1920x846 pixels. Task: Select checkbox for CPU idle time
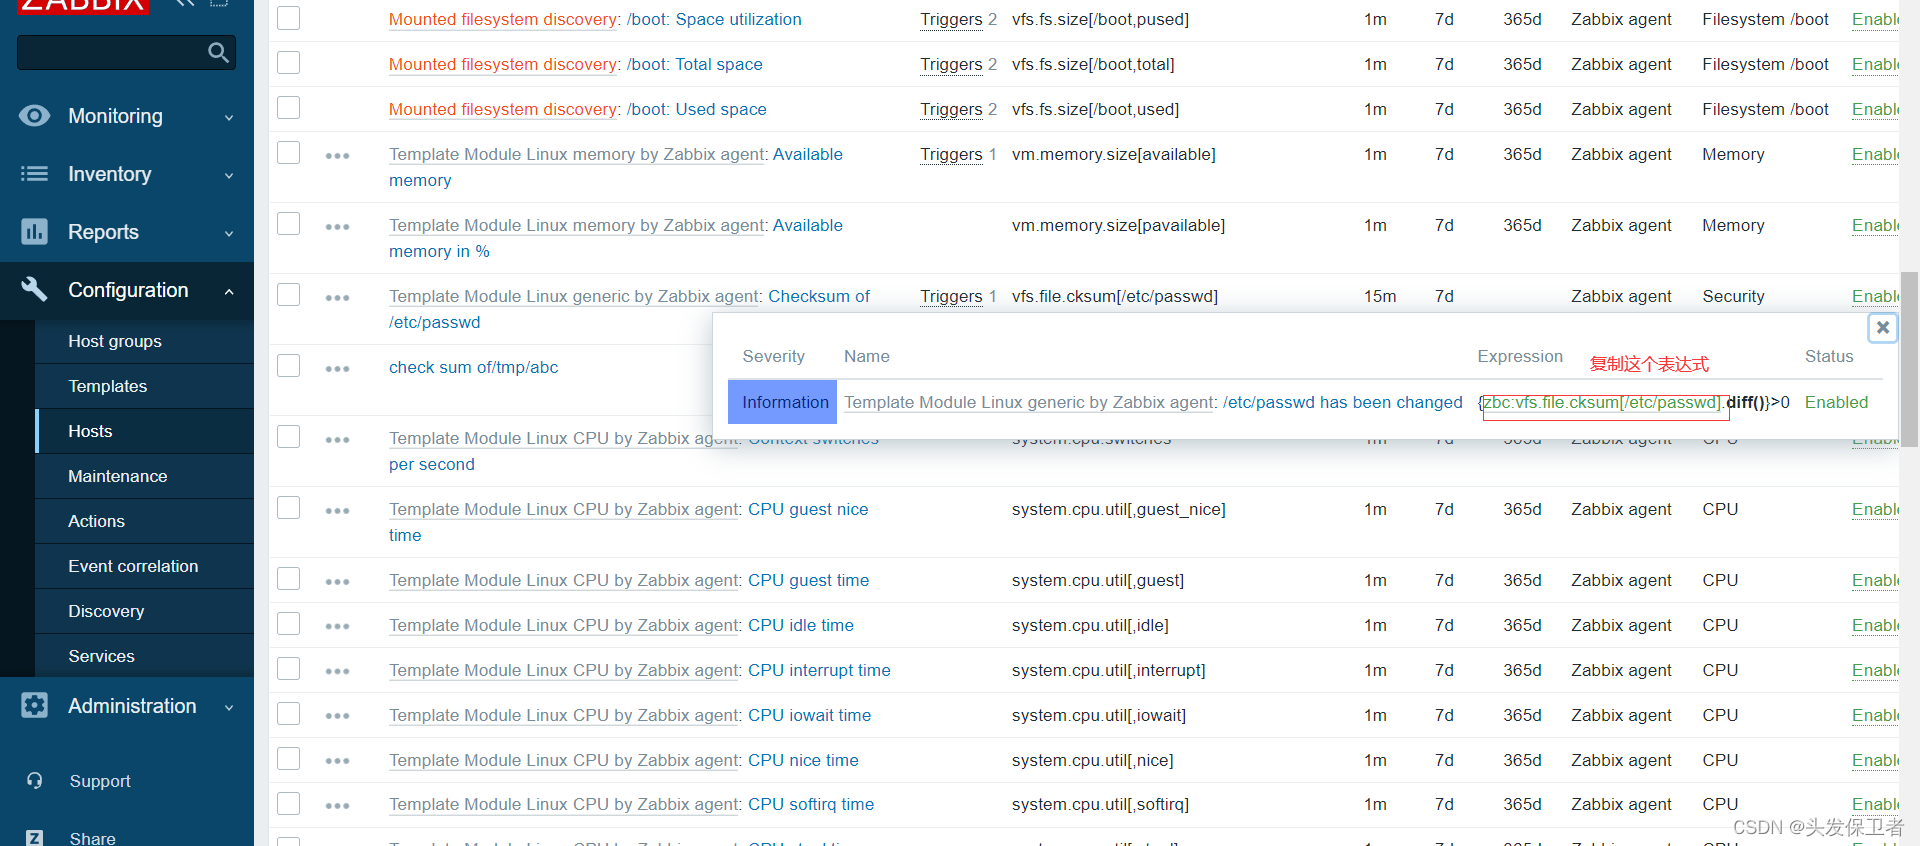pos(288,624)
